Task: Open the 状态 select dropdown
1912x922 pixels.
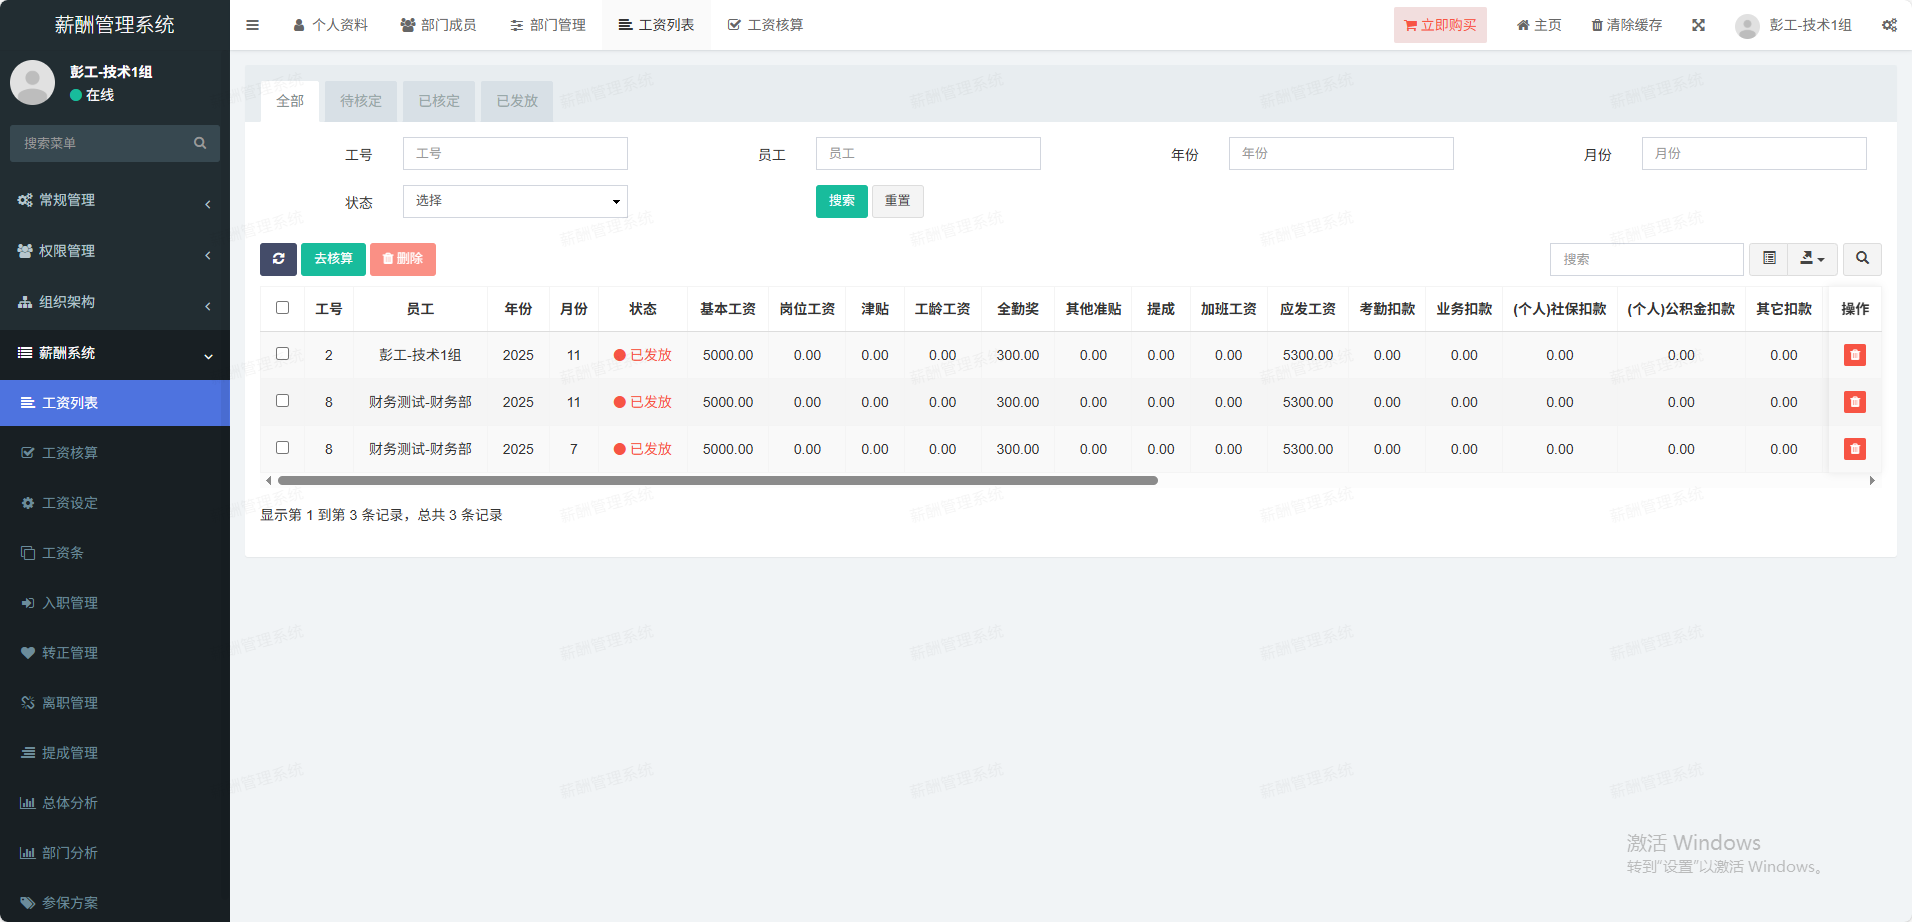Action: (x=515, y=201)
